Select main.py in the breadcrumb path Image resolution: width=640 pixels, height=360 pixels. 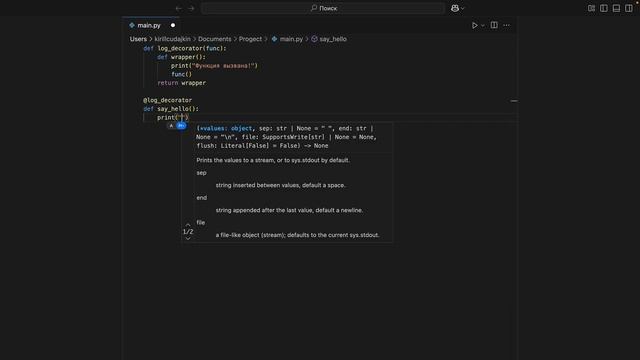coord(287,39)
